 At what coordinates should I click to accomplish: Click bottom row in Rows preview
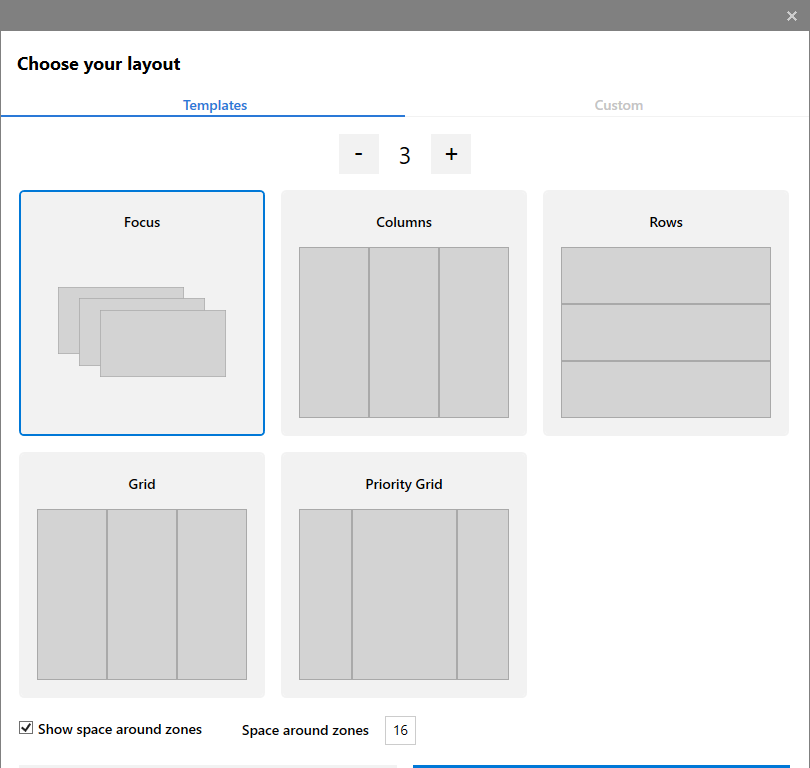click(666, 389)
